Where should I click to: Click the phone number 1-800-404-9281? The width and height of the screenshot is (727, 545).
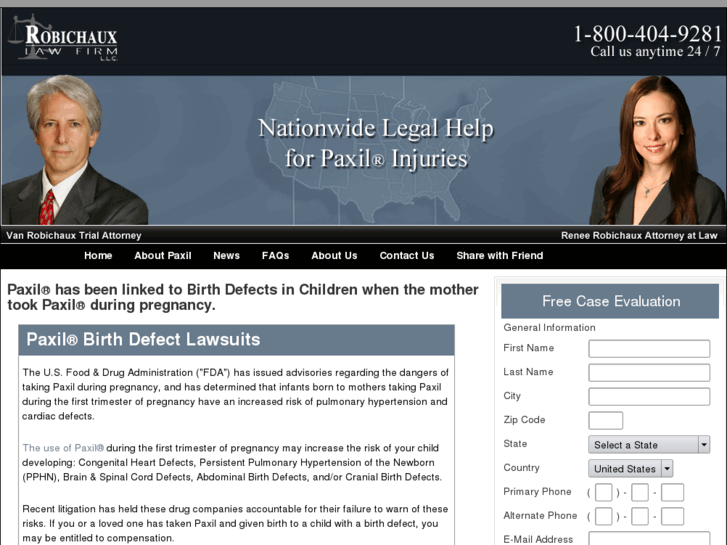tap(648, 33)
